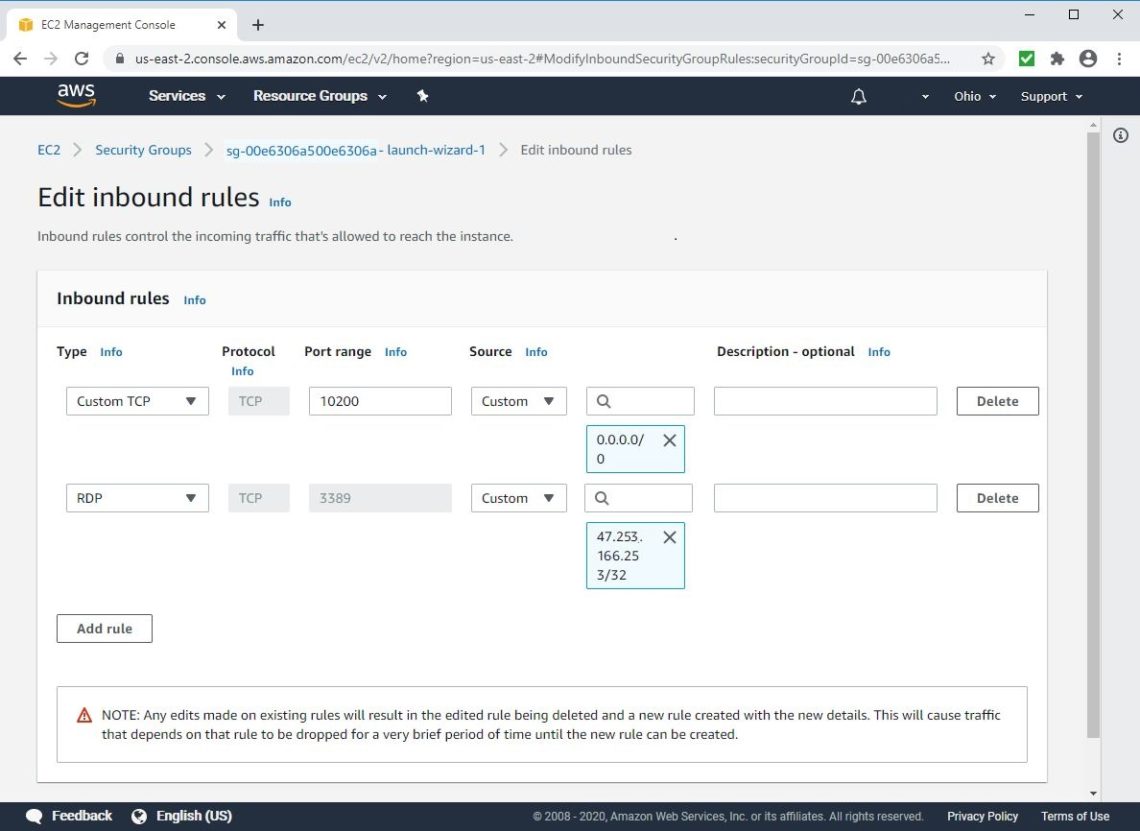
Task: Click the pin shortcut icon in AWS navbar
Action: point(422,96)
